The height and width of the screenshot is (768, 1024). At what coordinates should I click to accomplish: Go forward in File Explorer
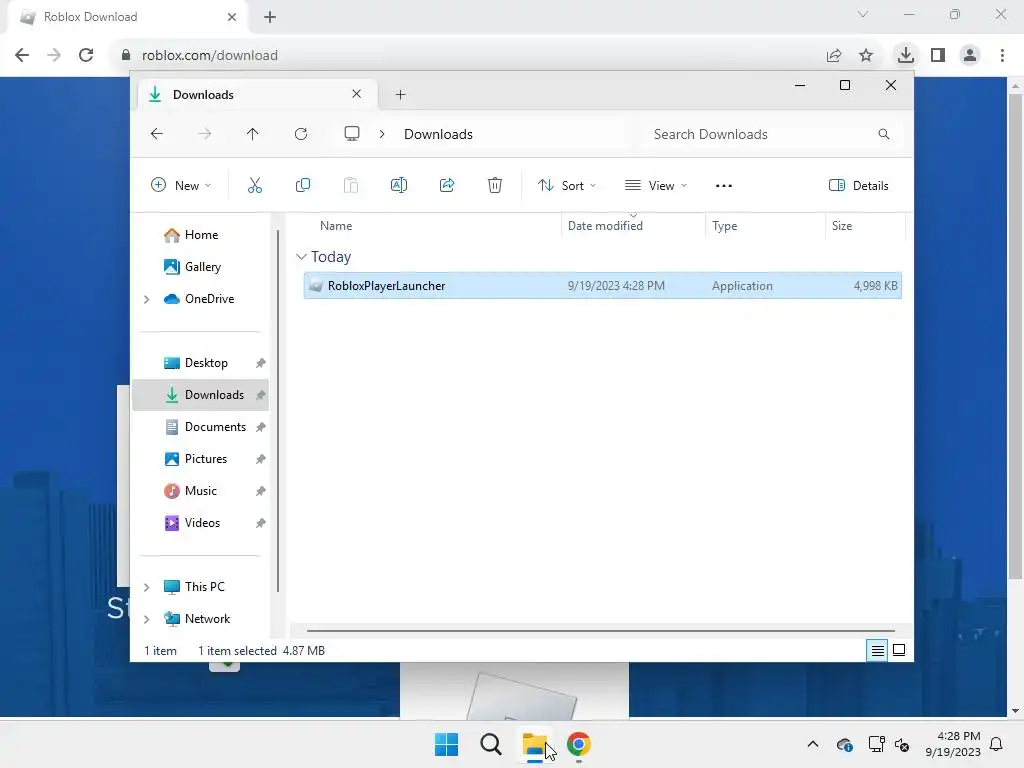point(204,134)
